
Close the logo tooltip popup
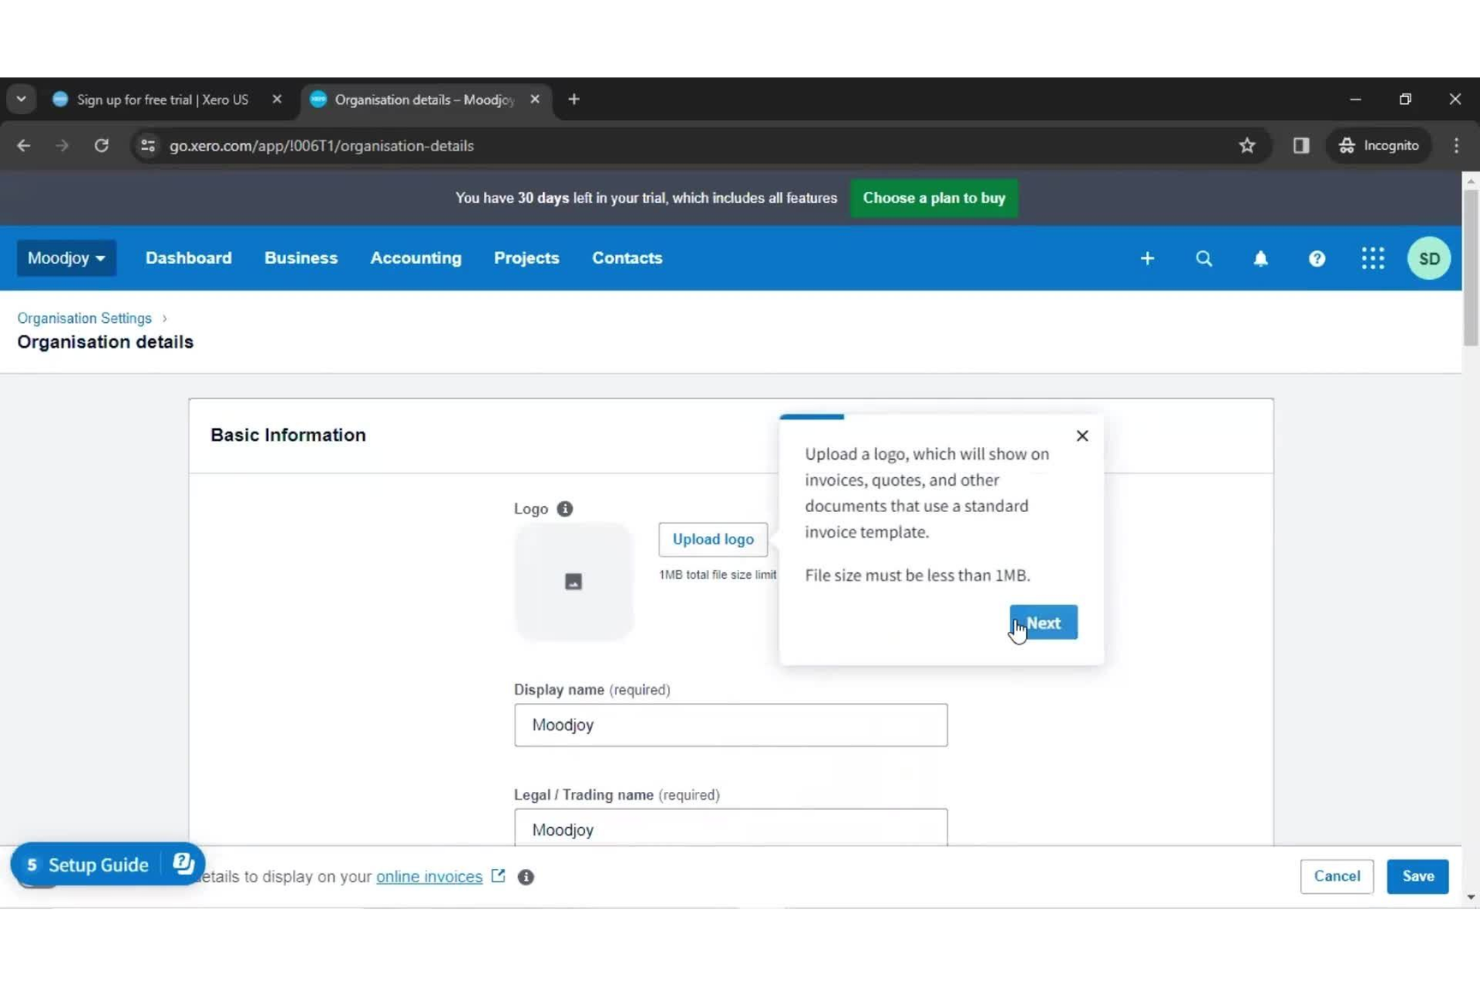1082,436
